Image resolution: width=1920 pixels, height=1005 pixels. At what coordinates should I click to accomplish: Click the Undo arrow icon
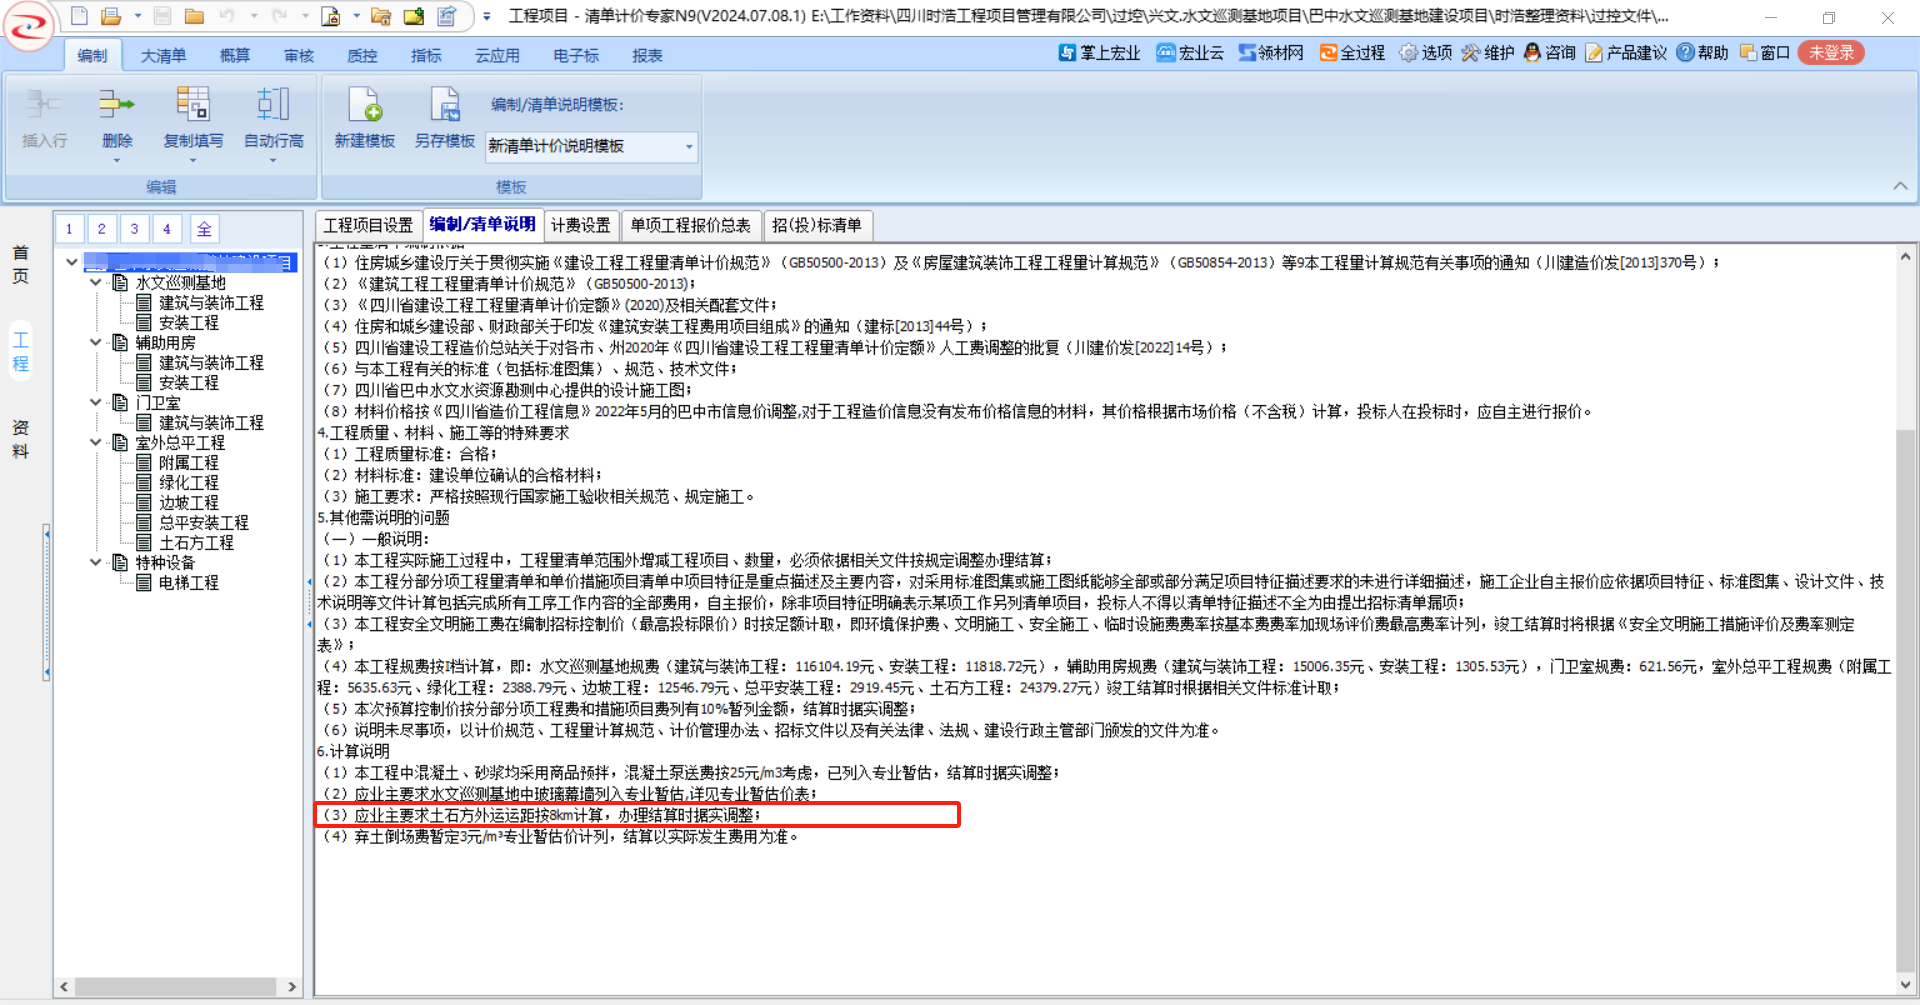point(227,16)
